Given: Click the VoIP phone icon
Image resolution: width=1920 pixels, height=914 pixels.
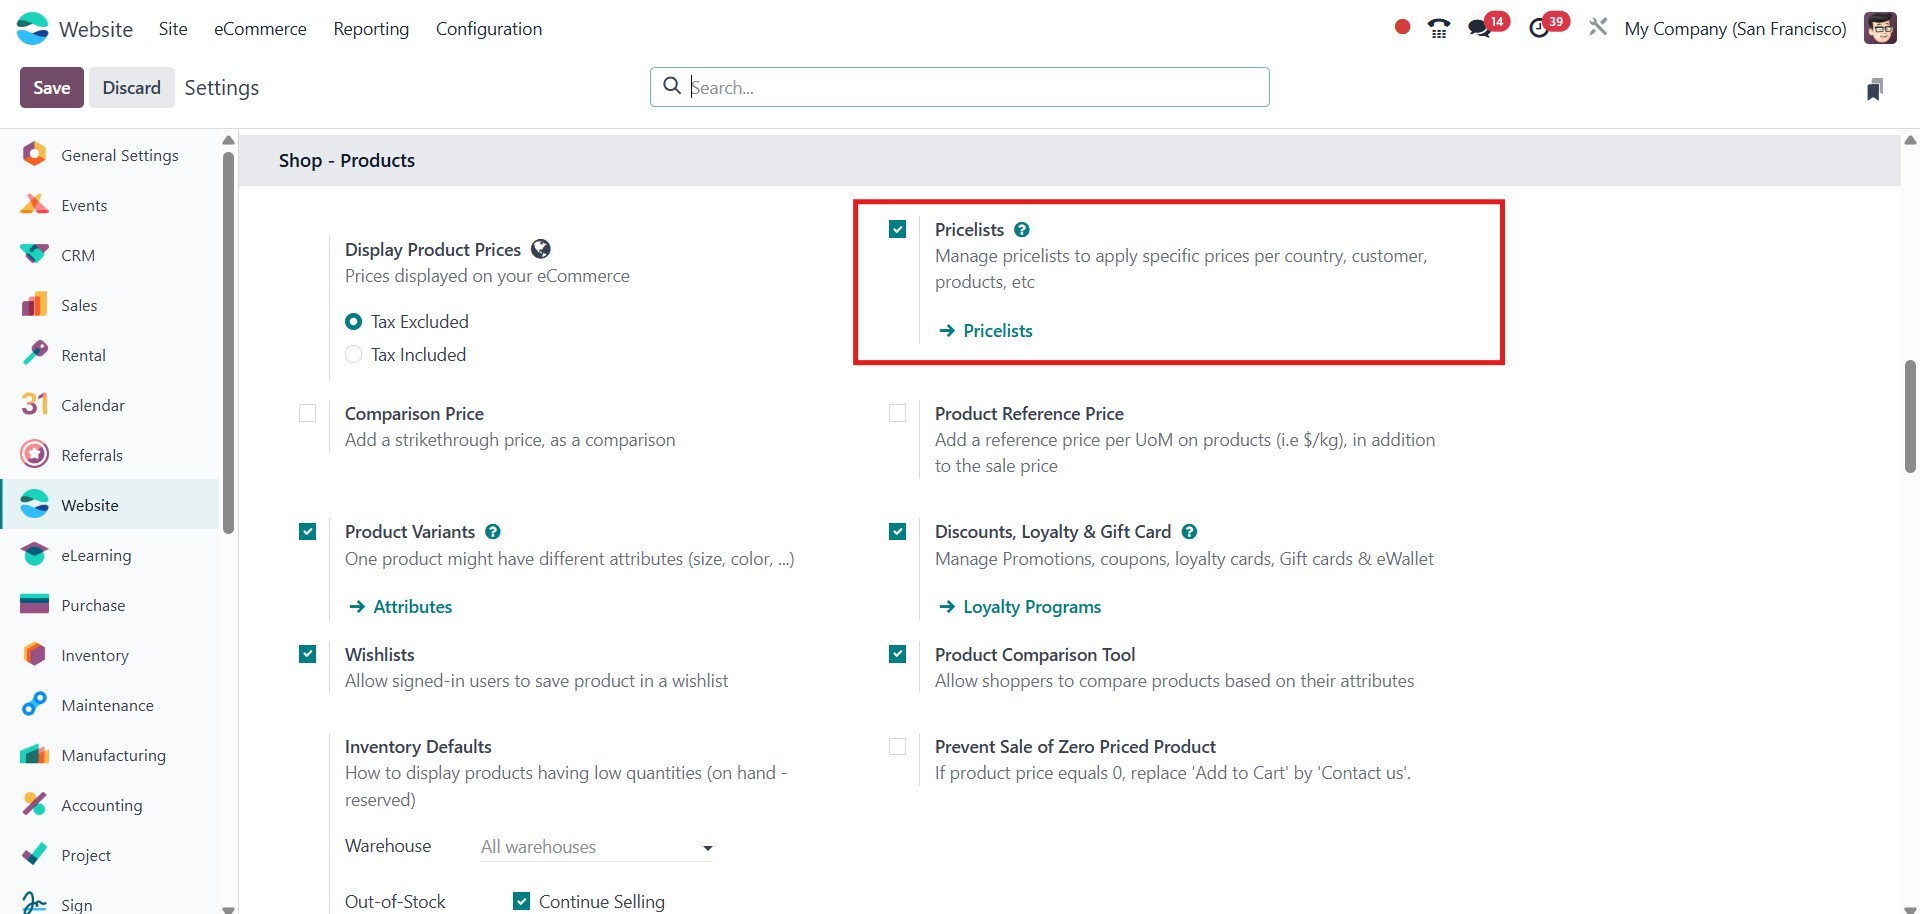Looking at the screenshot, I should tap(1439, 29).
